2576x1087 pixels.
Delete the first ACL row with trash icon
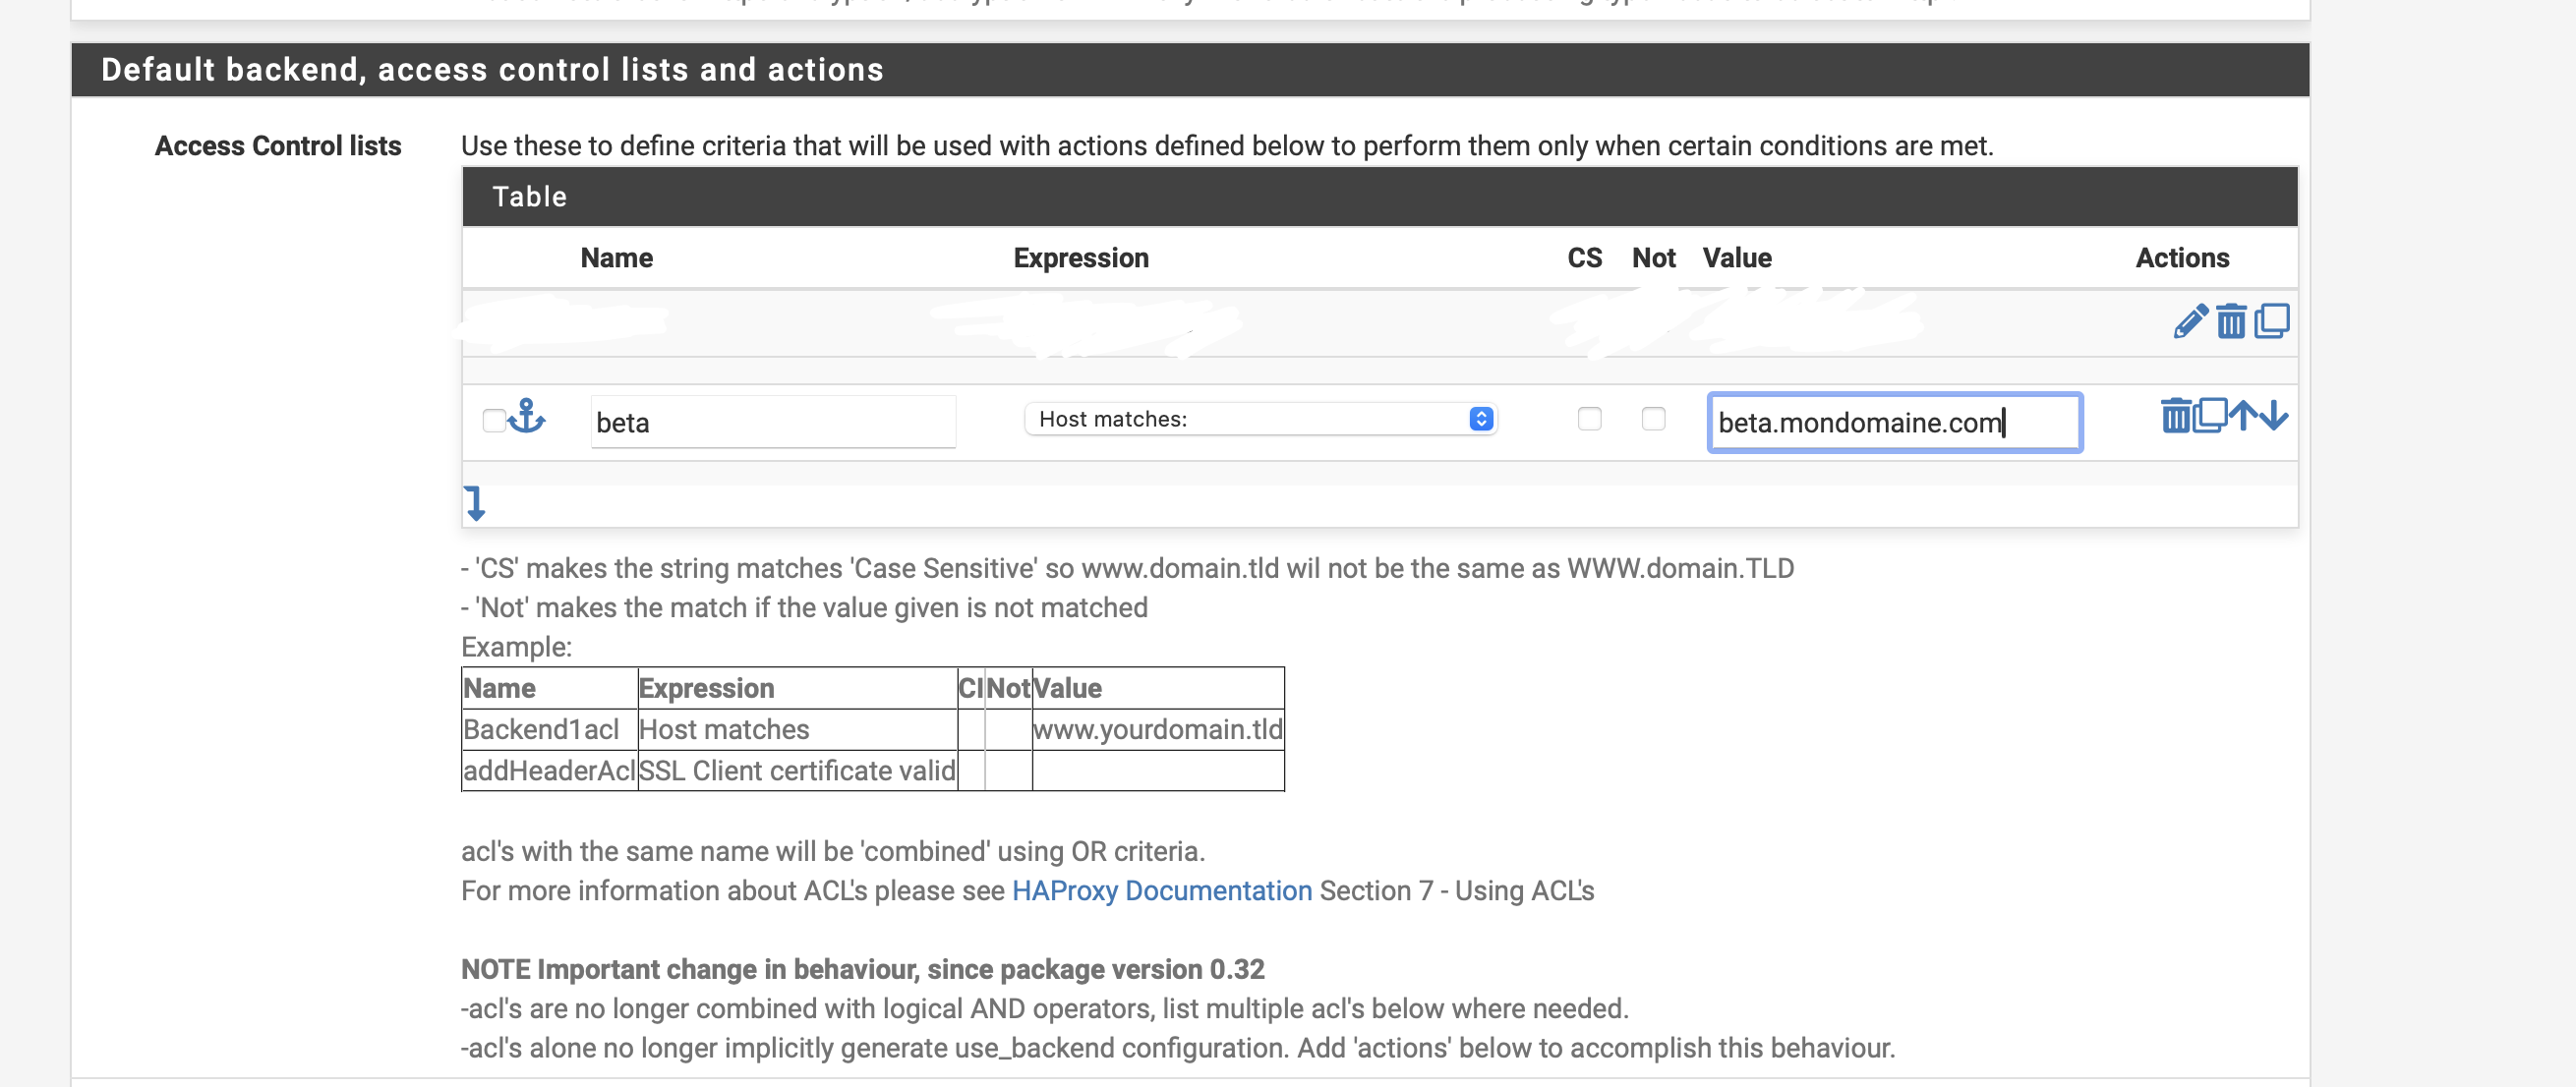[x=2231, y=322]
